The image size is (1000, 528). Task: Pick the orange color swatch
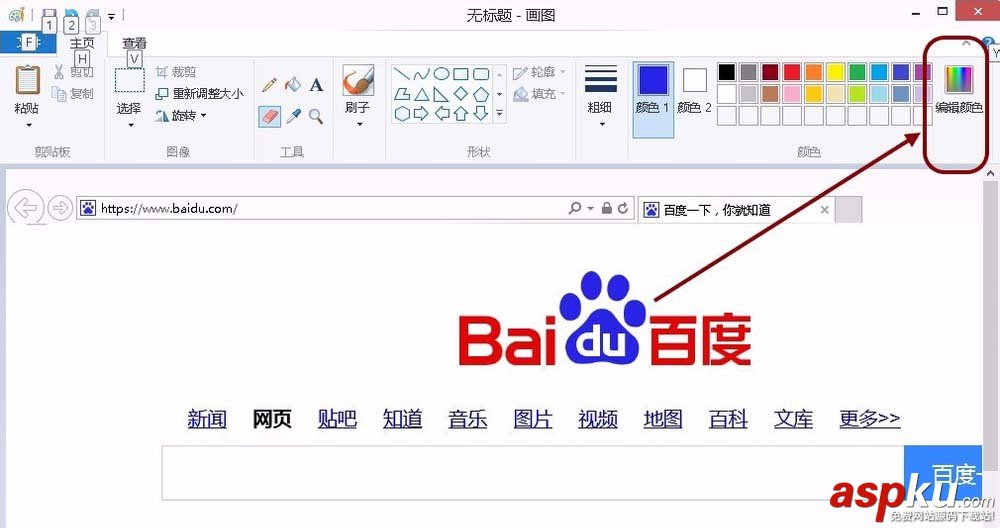tap(814, 72)
